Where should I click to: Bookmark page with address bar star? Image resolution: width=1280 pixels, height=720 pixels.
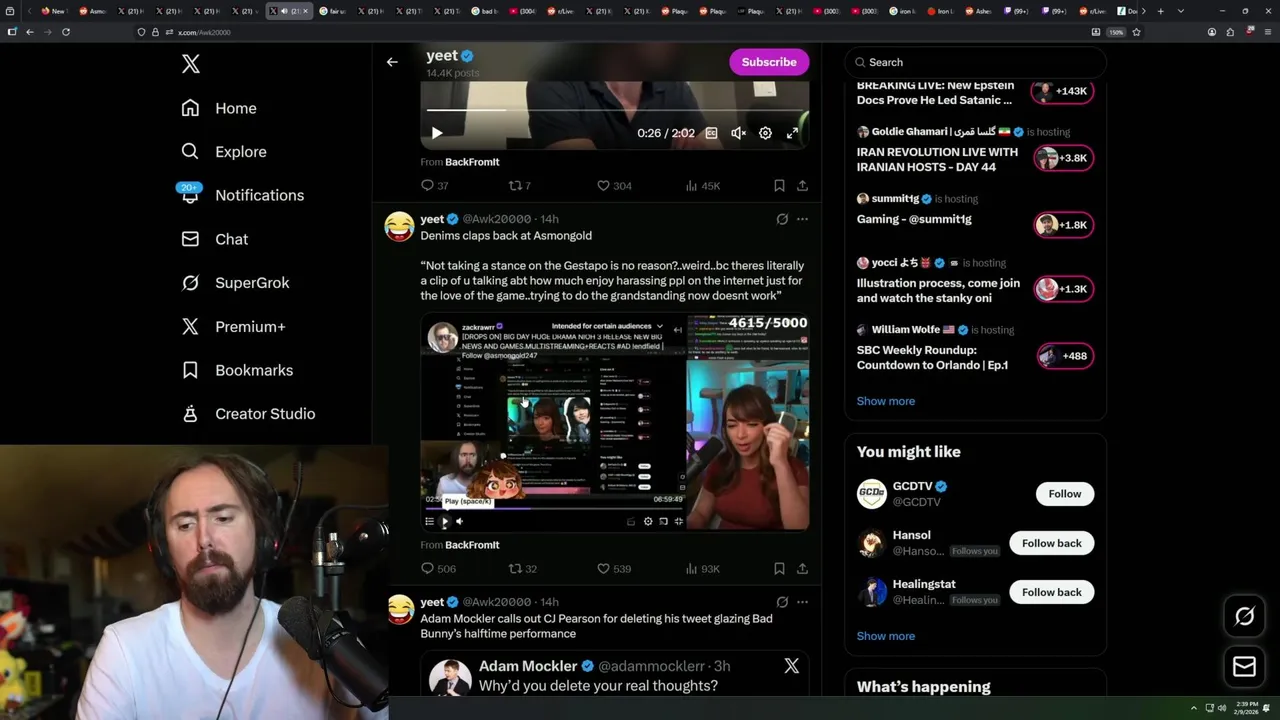click(x=1136, y=32)
